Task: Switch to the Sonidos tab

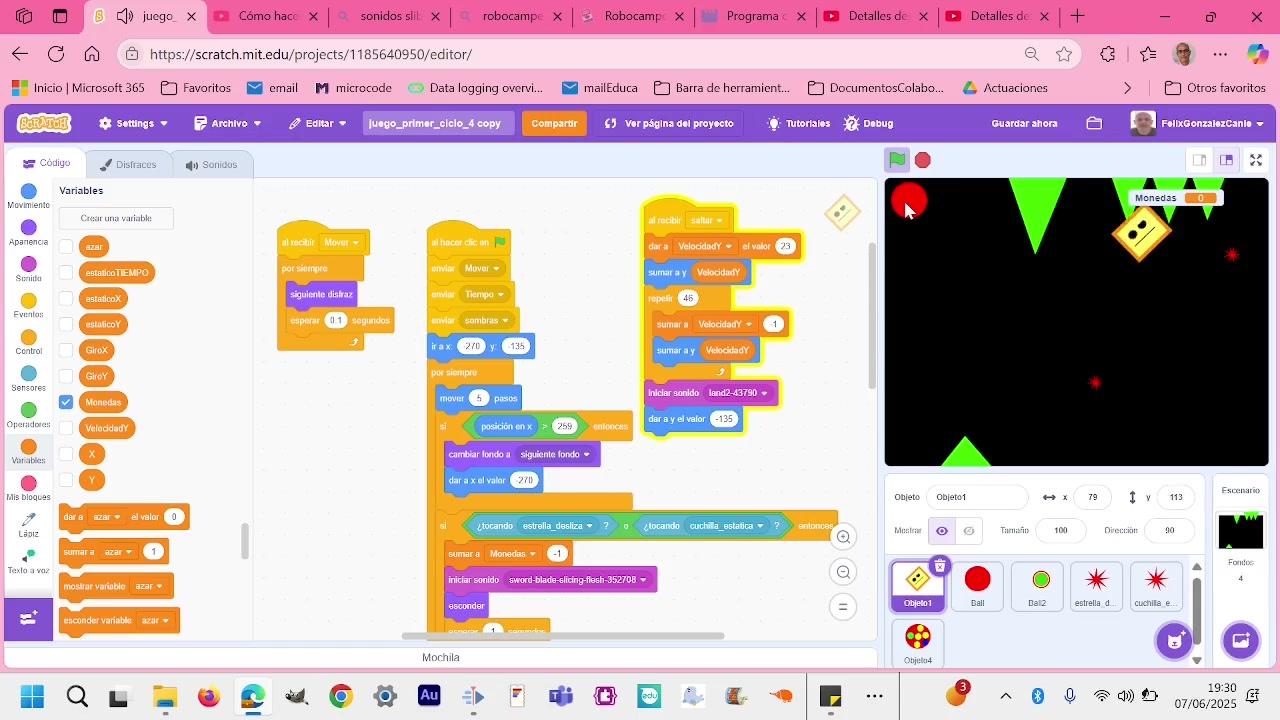Action: (211, 165)
